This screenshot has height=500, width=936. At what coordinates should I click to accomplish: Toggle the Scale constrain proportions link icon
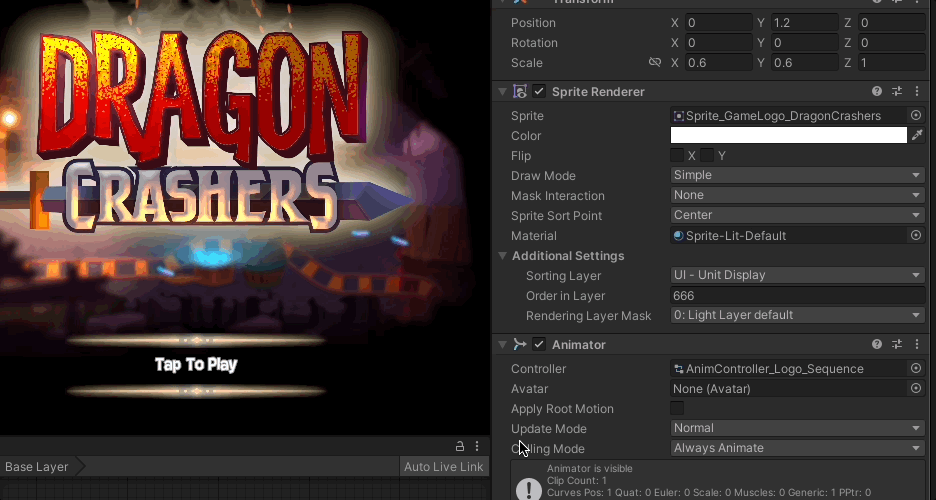pyautogui.click(x=655, y=62)
